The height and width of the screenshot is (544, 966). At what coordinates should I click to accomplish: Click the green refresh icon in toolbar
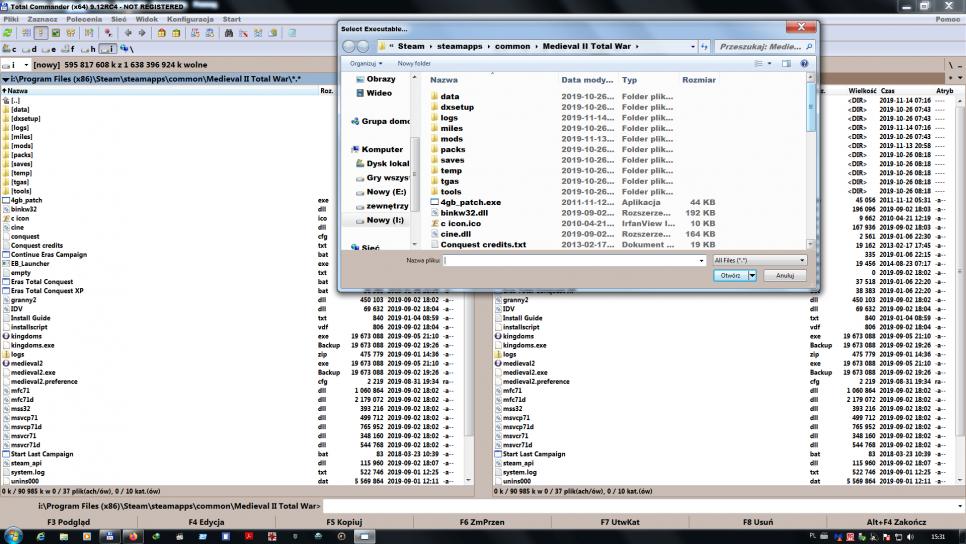pyautogui.click(x=8, y=33)
